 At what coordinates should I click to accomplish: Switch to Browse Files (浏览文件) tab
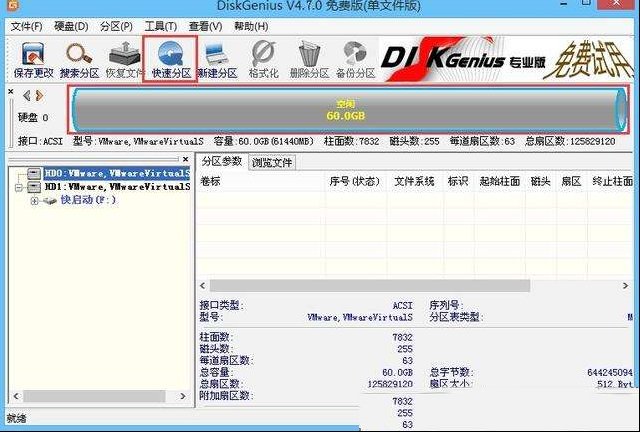pos(272,163)
